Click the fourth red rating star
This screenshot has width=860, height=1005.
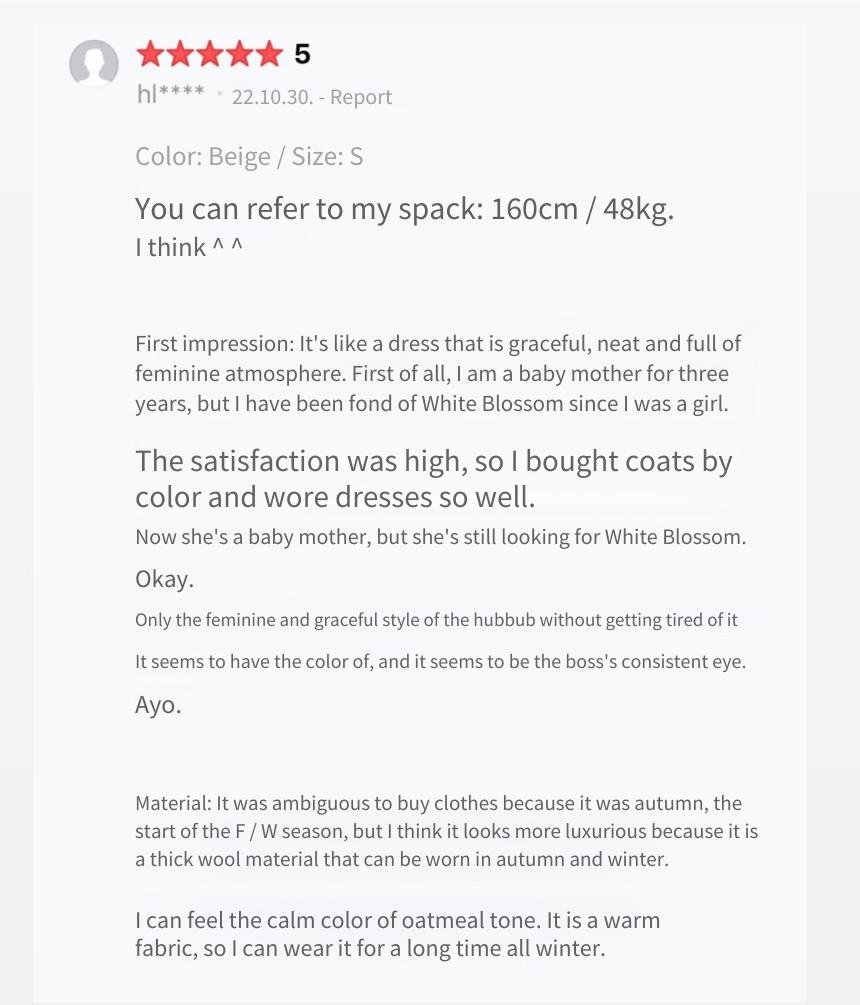tap(239, 54)
